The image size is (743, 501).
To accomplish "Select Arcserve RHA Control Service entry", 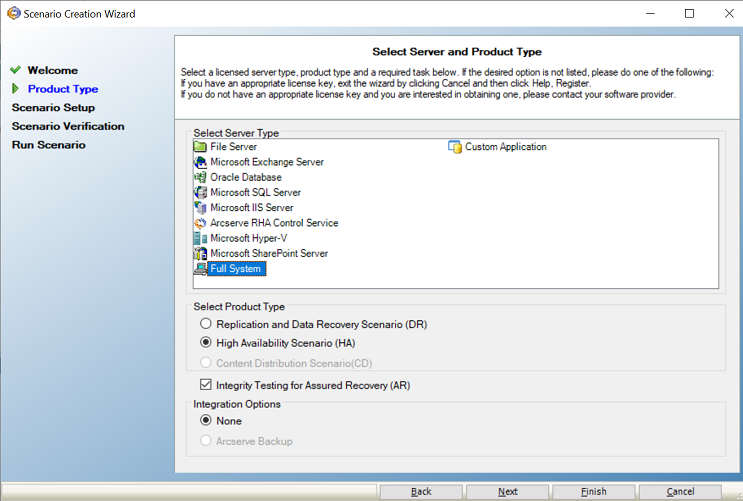I will (274, 223).
